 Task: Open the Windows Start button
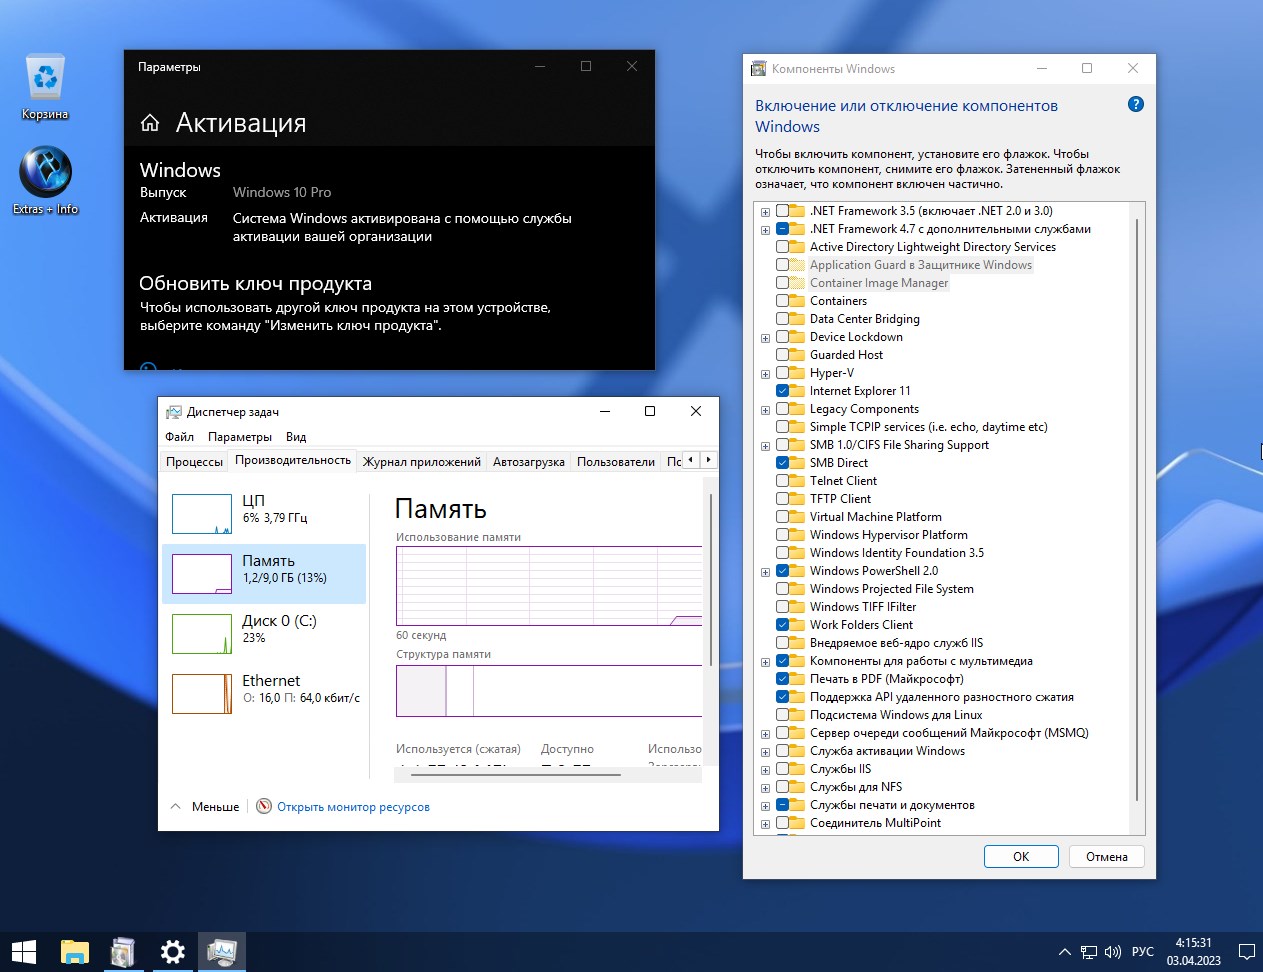pyautogui.click(x=24, y=951)
